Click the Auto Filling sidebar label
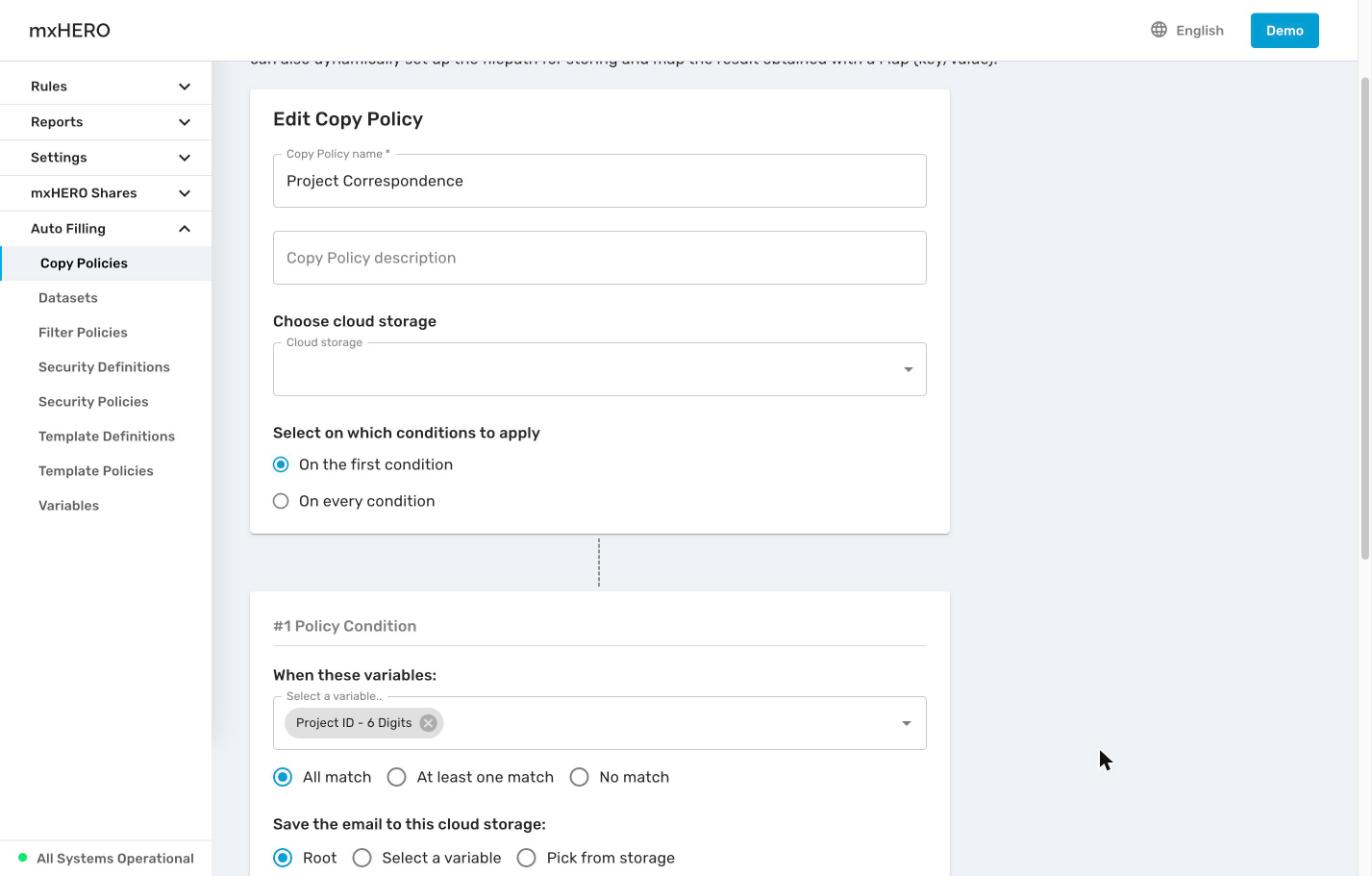Screen dimensions: 1372x876 coord(68,229)
